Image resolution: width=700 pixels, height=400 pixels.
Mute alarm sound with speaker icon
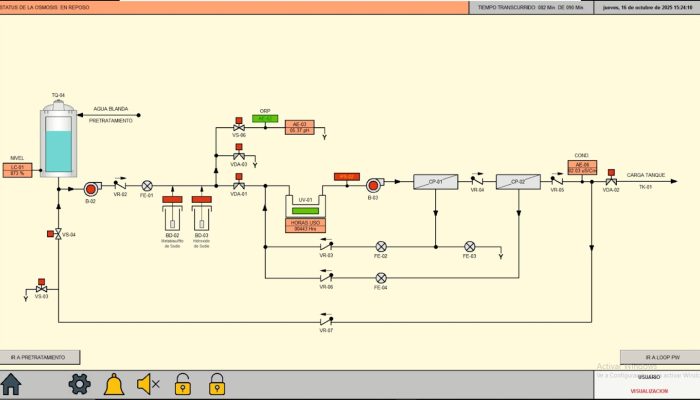click(x=149, y=384)
